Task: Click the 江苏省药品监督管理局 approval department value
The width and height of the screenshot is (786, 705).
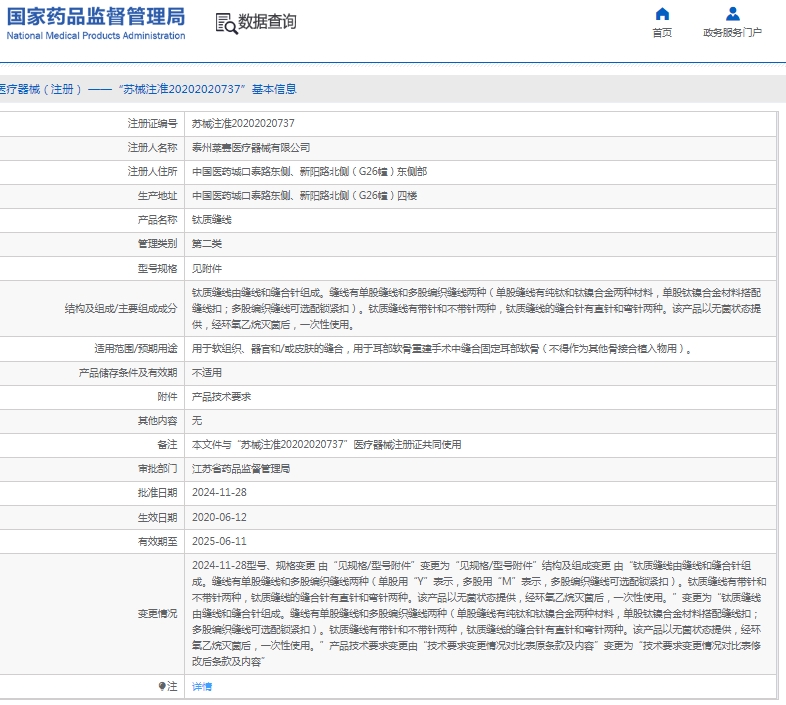Action: [241, 468]
